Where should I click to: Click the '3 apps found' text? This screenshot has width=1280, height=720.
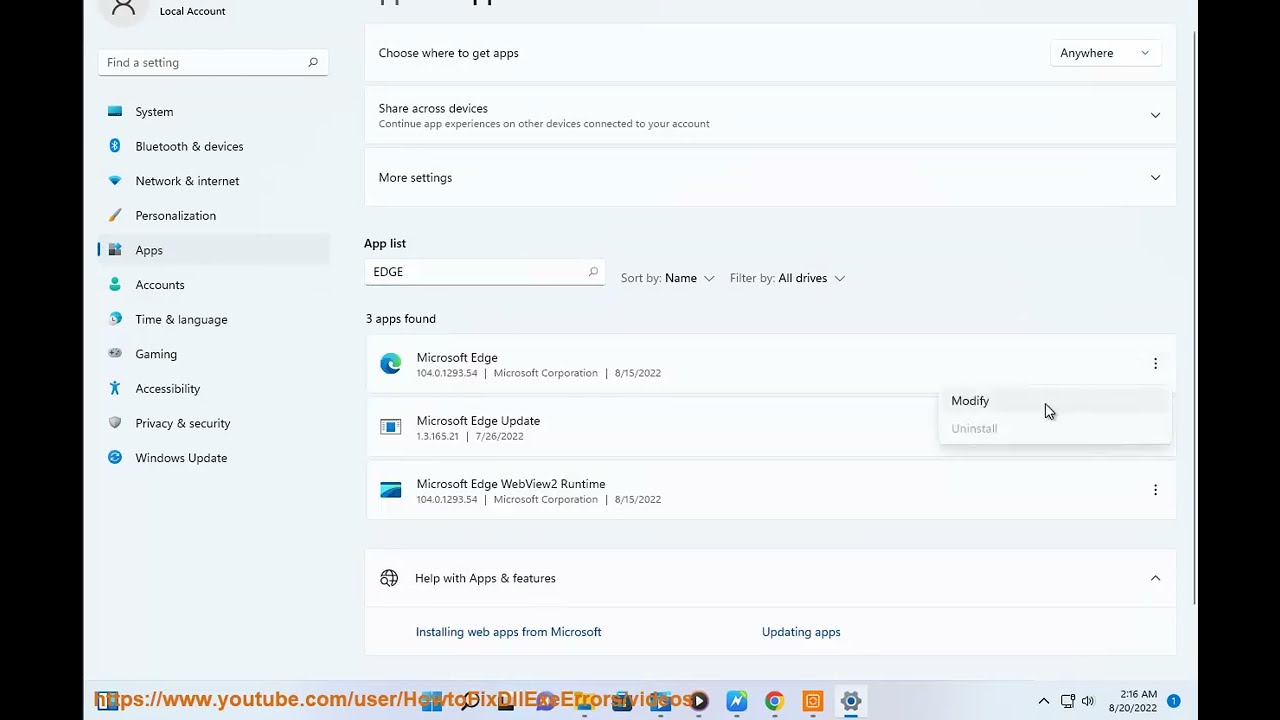(400, 319)
